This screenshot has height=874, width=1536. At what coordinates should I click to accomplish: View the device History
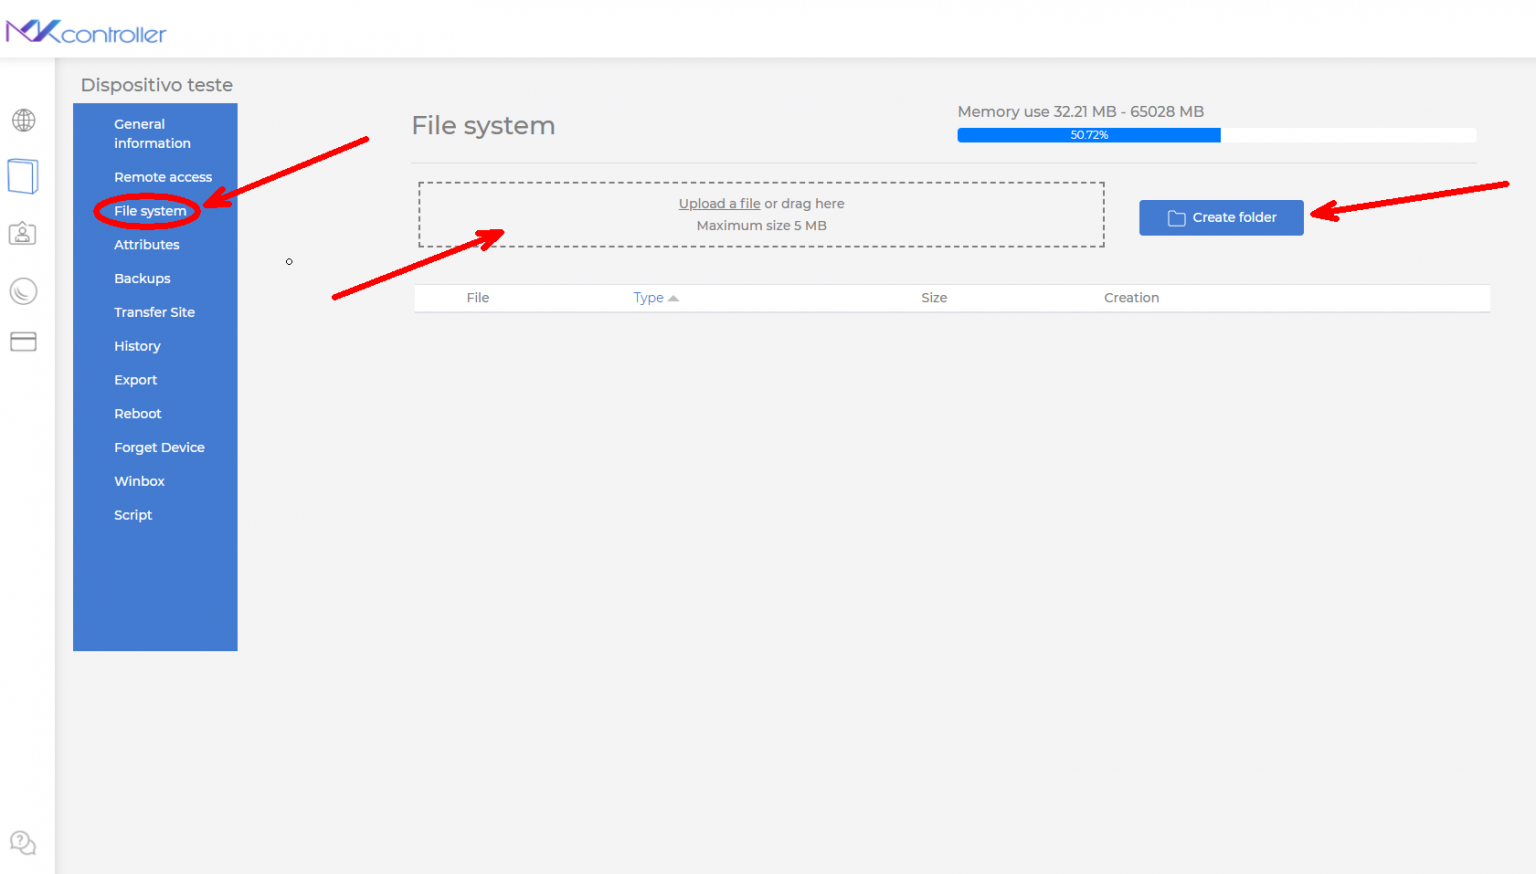[137, 346]
